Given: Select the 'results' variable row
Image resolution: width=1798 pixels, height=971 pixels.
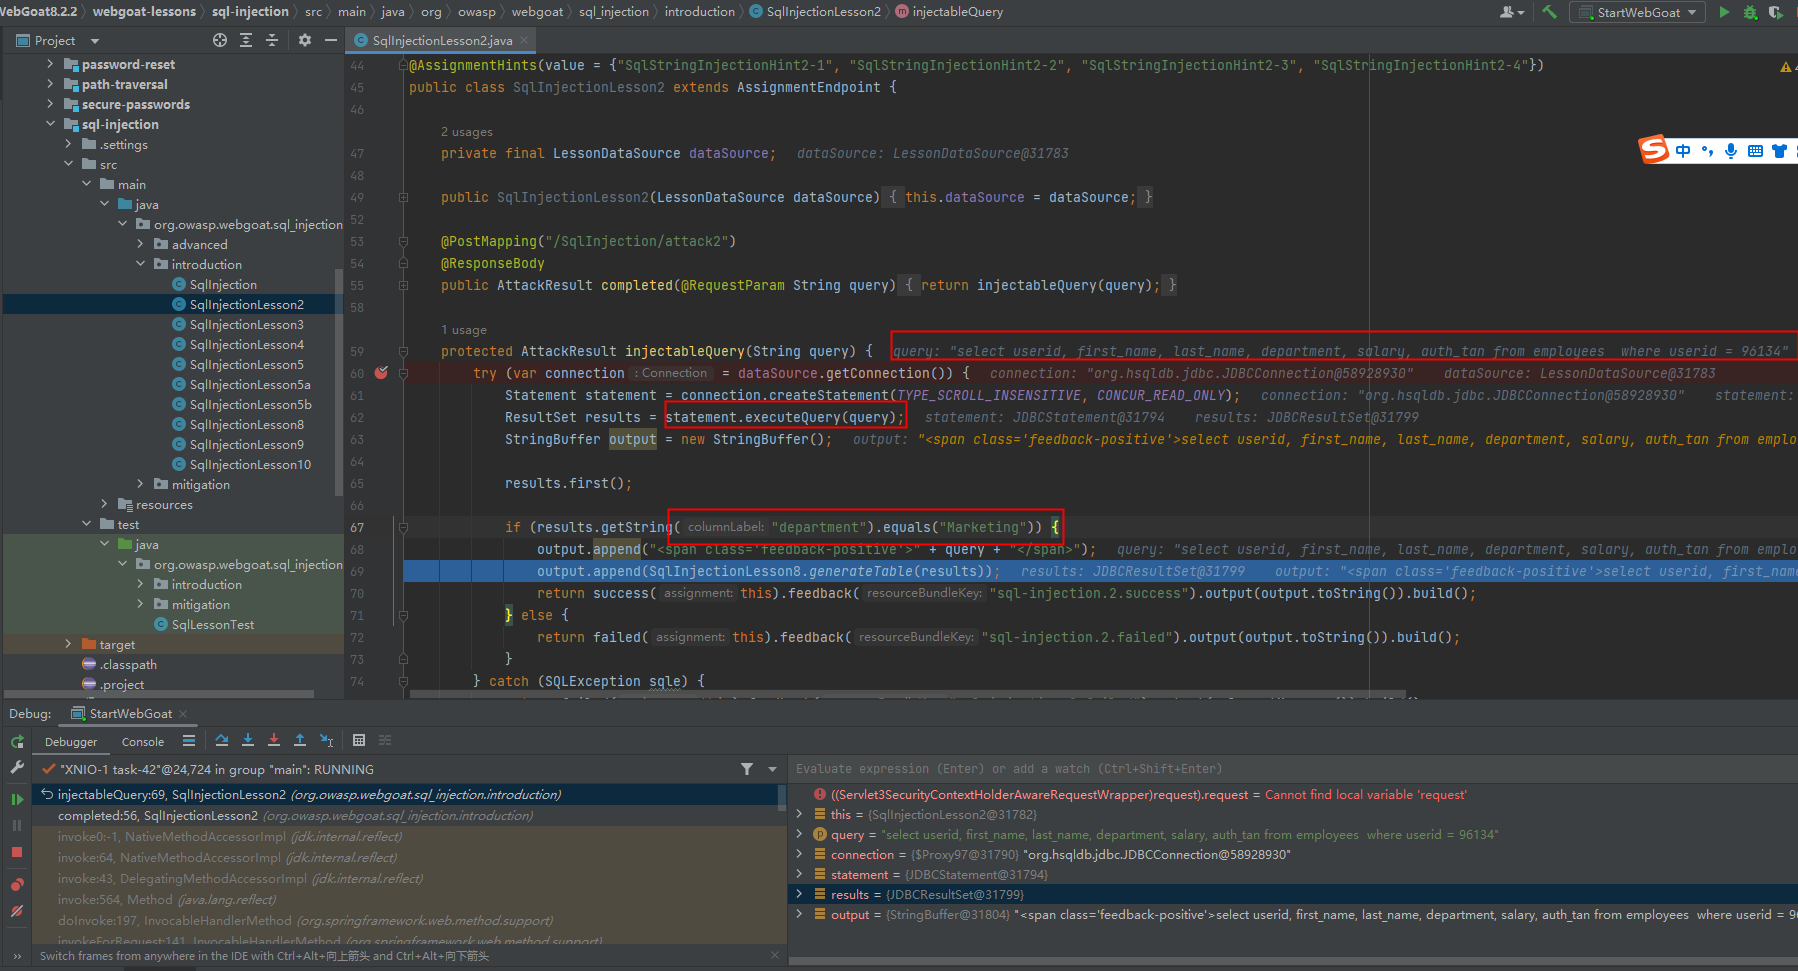Looking at the screenshot, I should click(x=1292, y=894).
